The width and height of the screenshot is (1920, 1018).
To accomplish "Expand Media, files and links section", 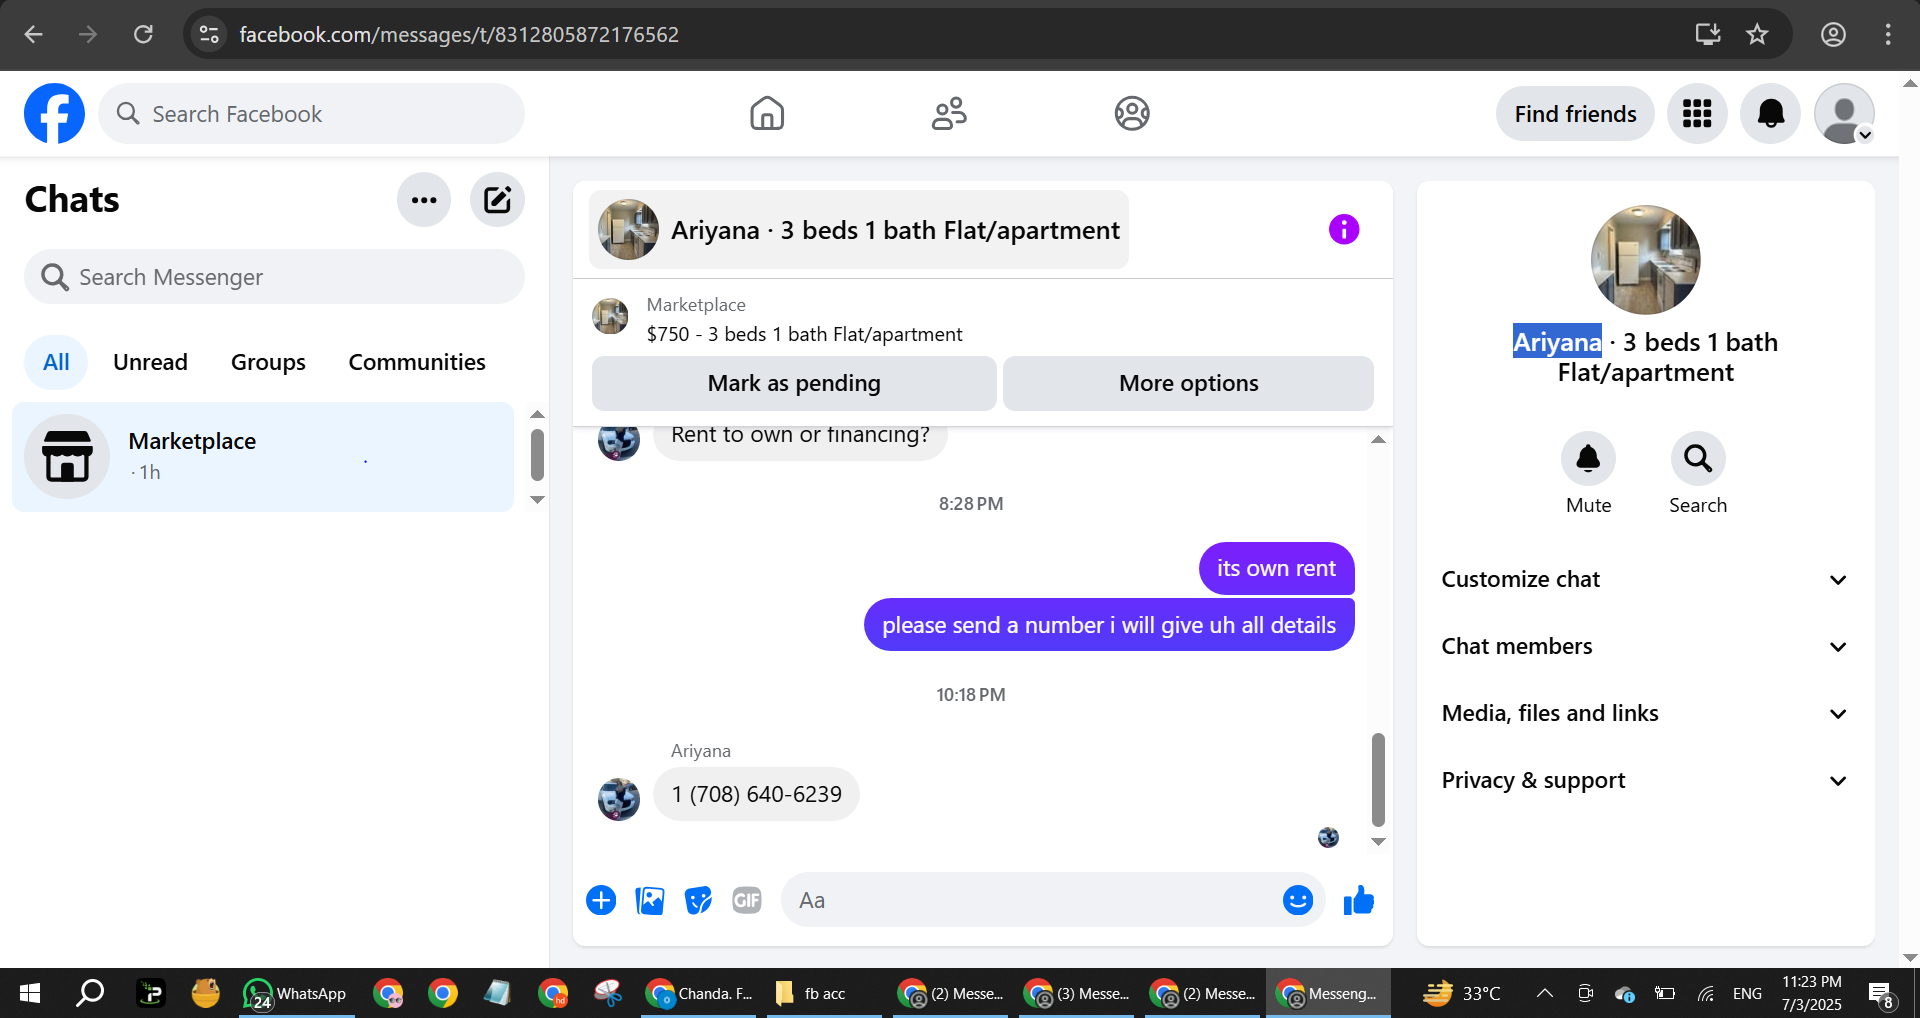I will [x=1645, y=713].
